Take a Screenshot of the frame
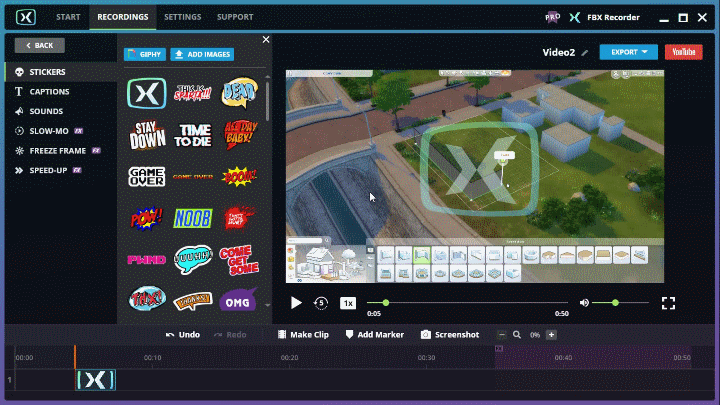 (x=450, y=335)
